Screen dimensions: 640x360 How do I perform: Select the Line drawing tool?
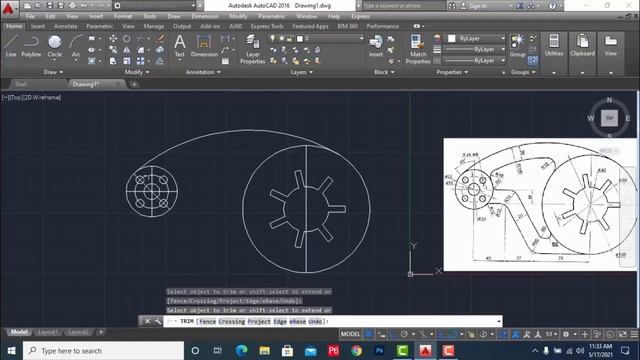11,46
